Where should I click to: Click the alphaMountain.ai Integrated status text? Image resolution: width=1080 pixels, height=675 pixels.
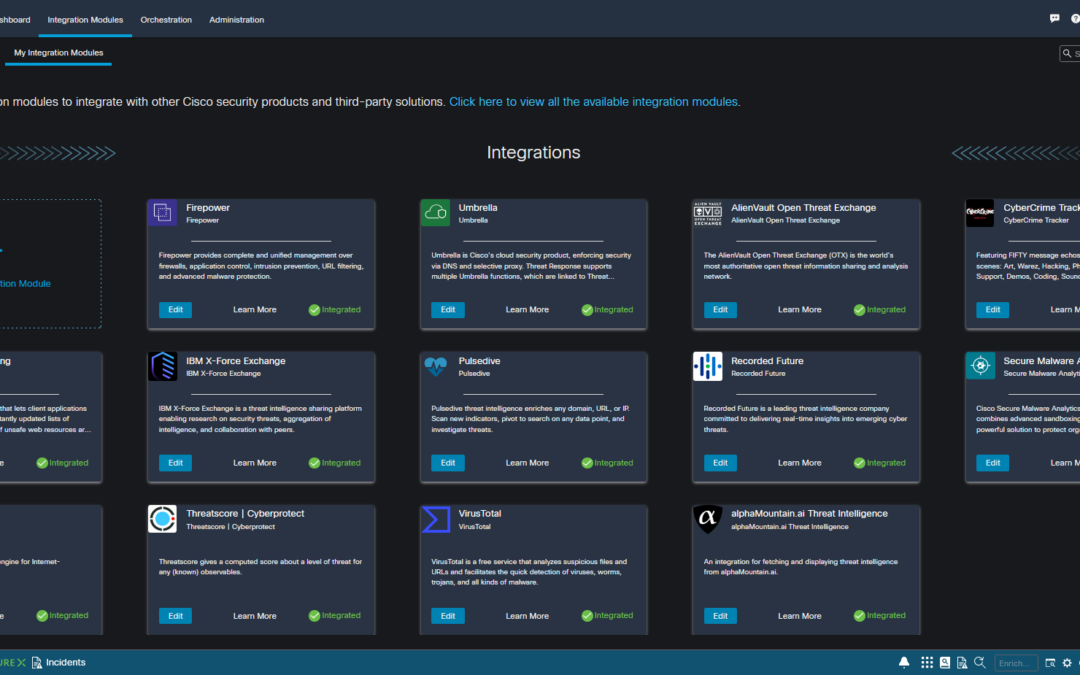(886, 616)
